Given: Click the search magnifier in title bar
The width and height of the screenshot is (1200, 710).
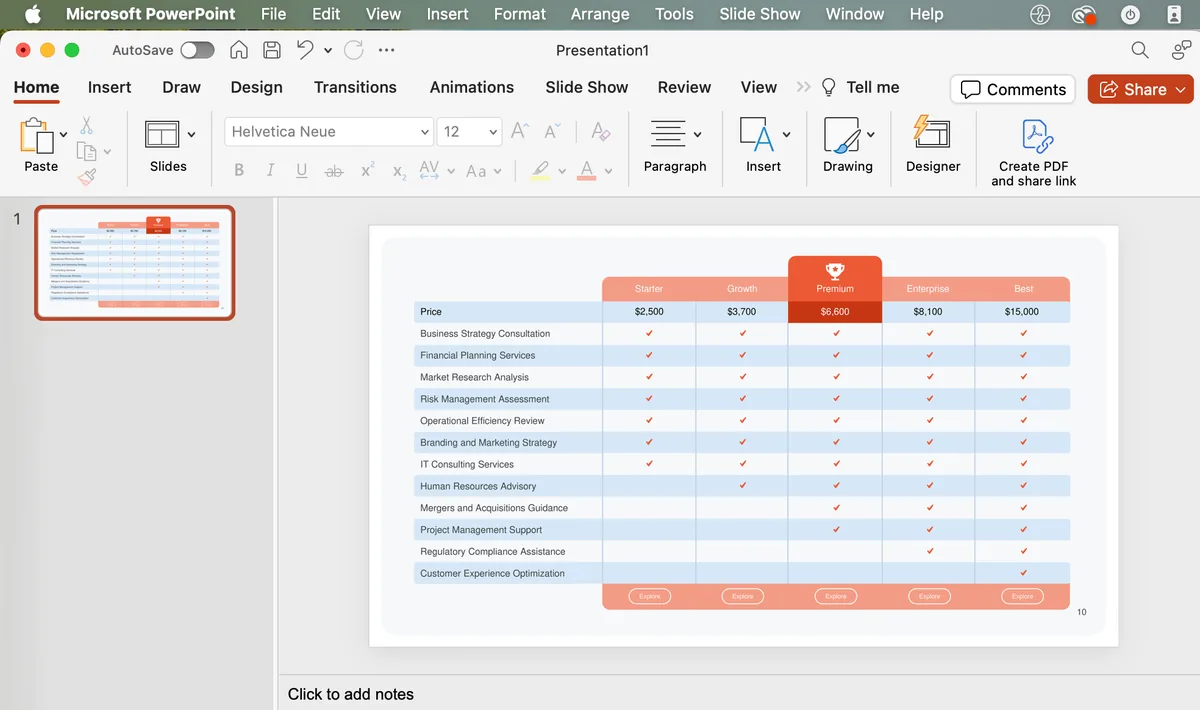Looking at the screenshot, I should [1139, 50].
